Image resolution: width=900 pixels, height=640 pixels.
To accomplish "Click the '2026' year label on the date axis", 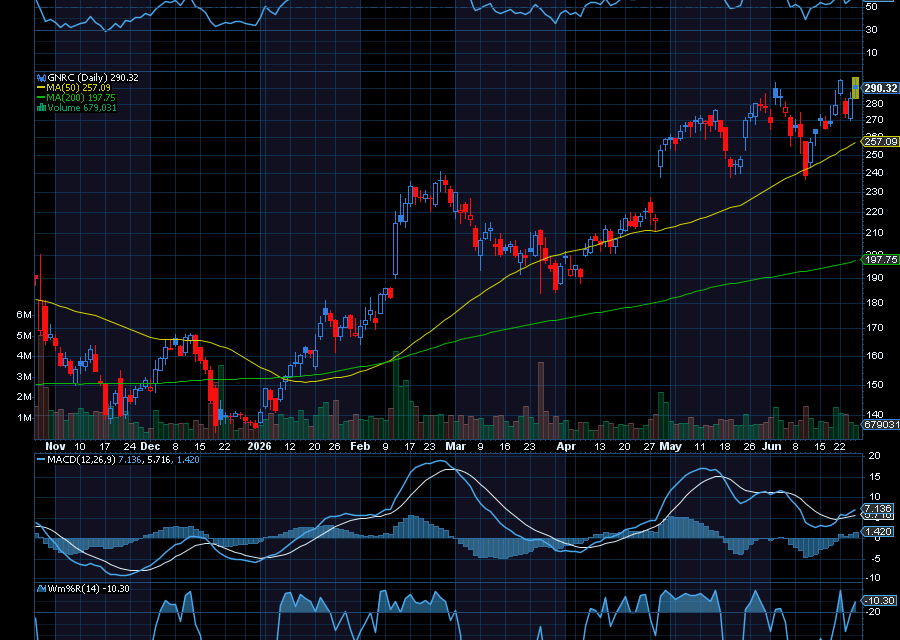I will 259,447.
